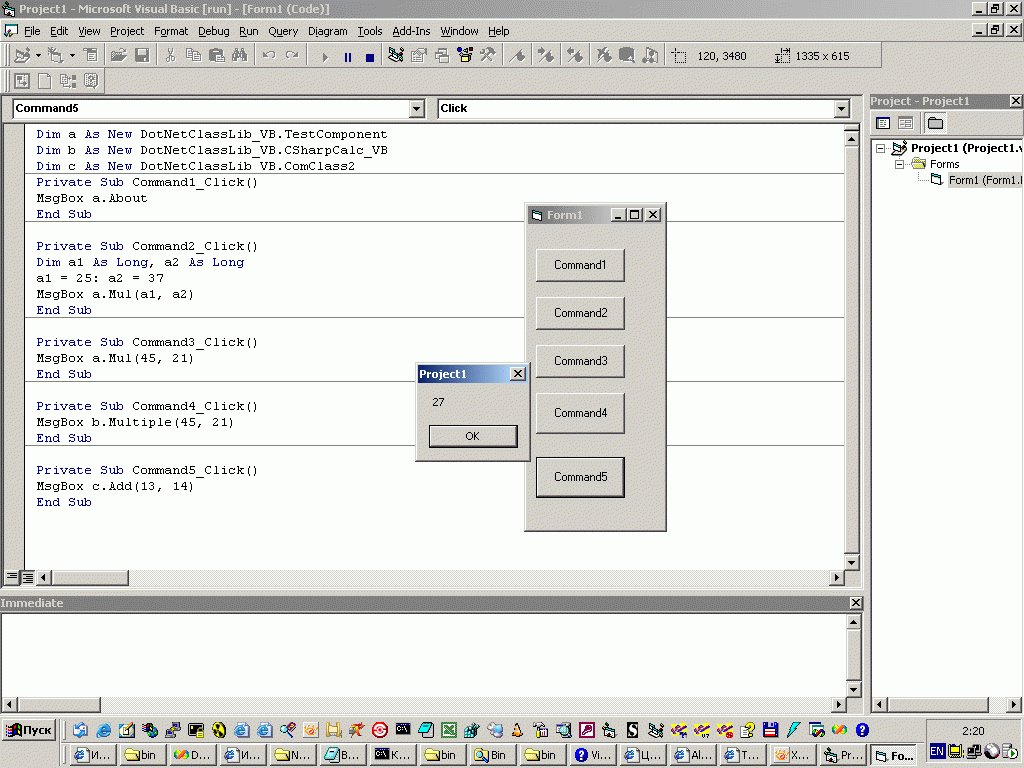Switch to Procedure View in code editor

pos(12,577)
